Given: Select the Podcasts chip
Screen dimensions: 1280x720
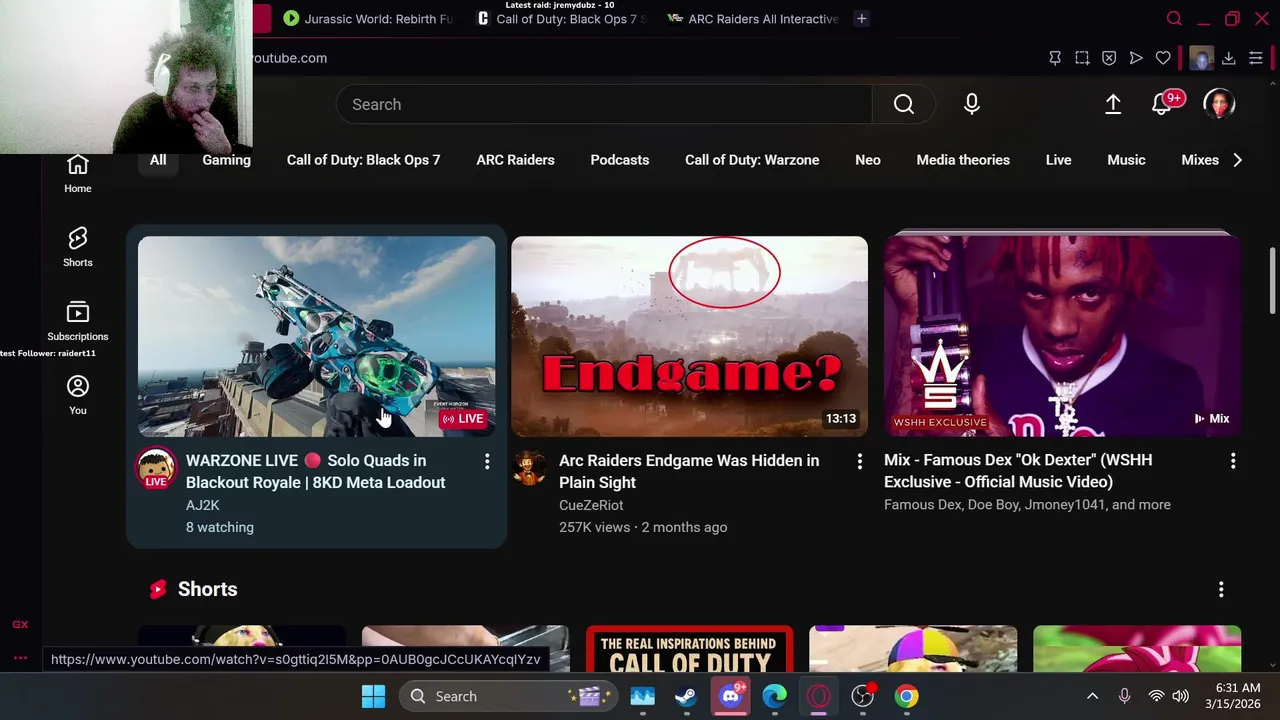Looking at the screenshot, I should tap(619, 160).
